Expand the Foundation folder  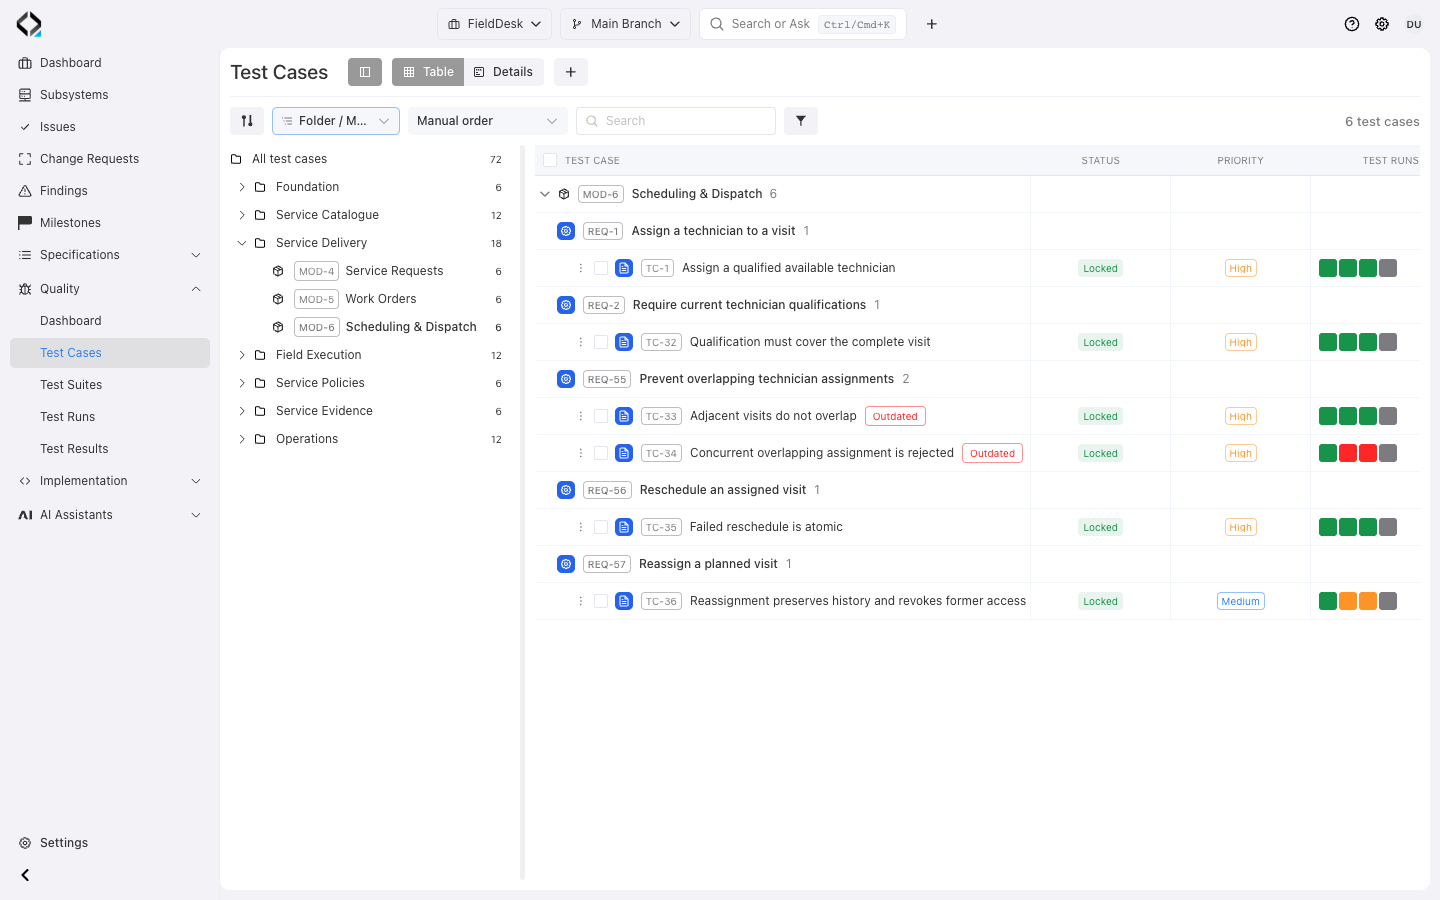242,187
